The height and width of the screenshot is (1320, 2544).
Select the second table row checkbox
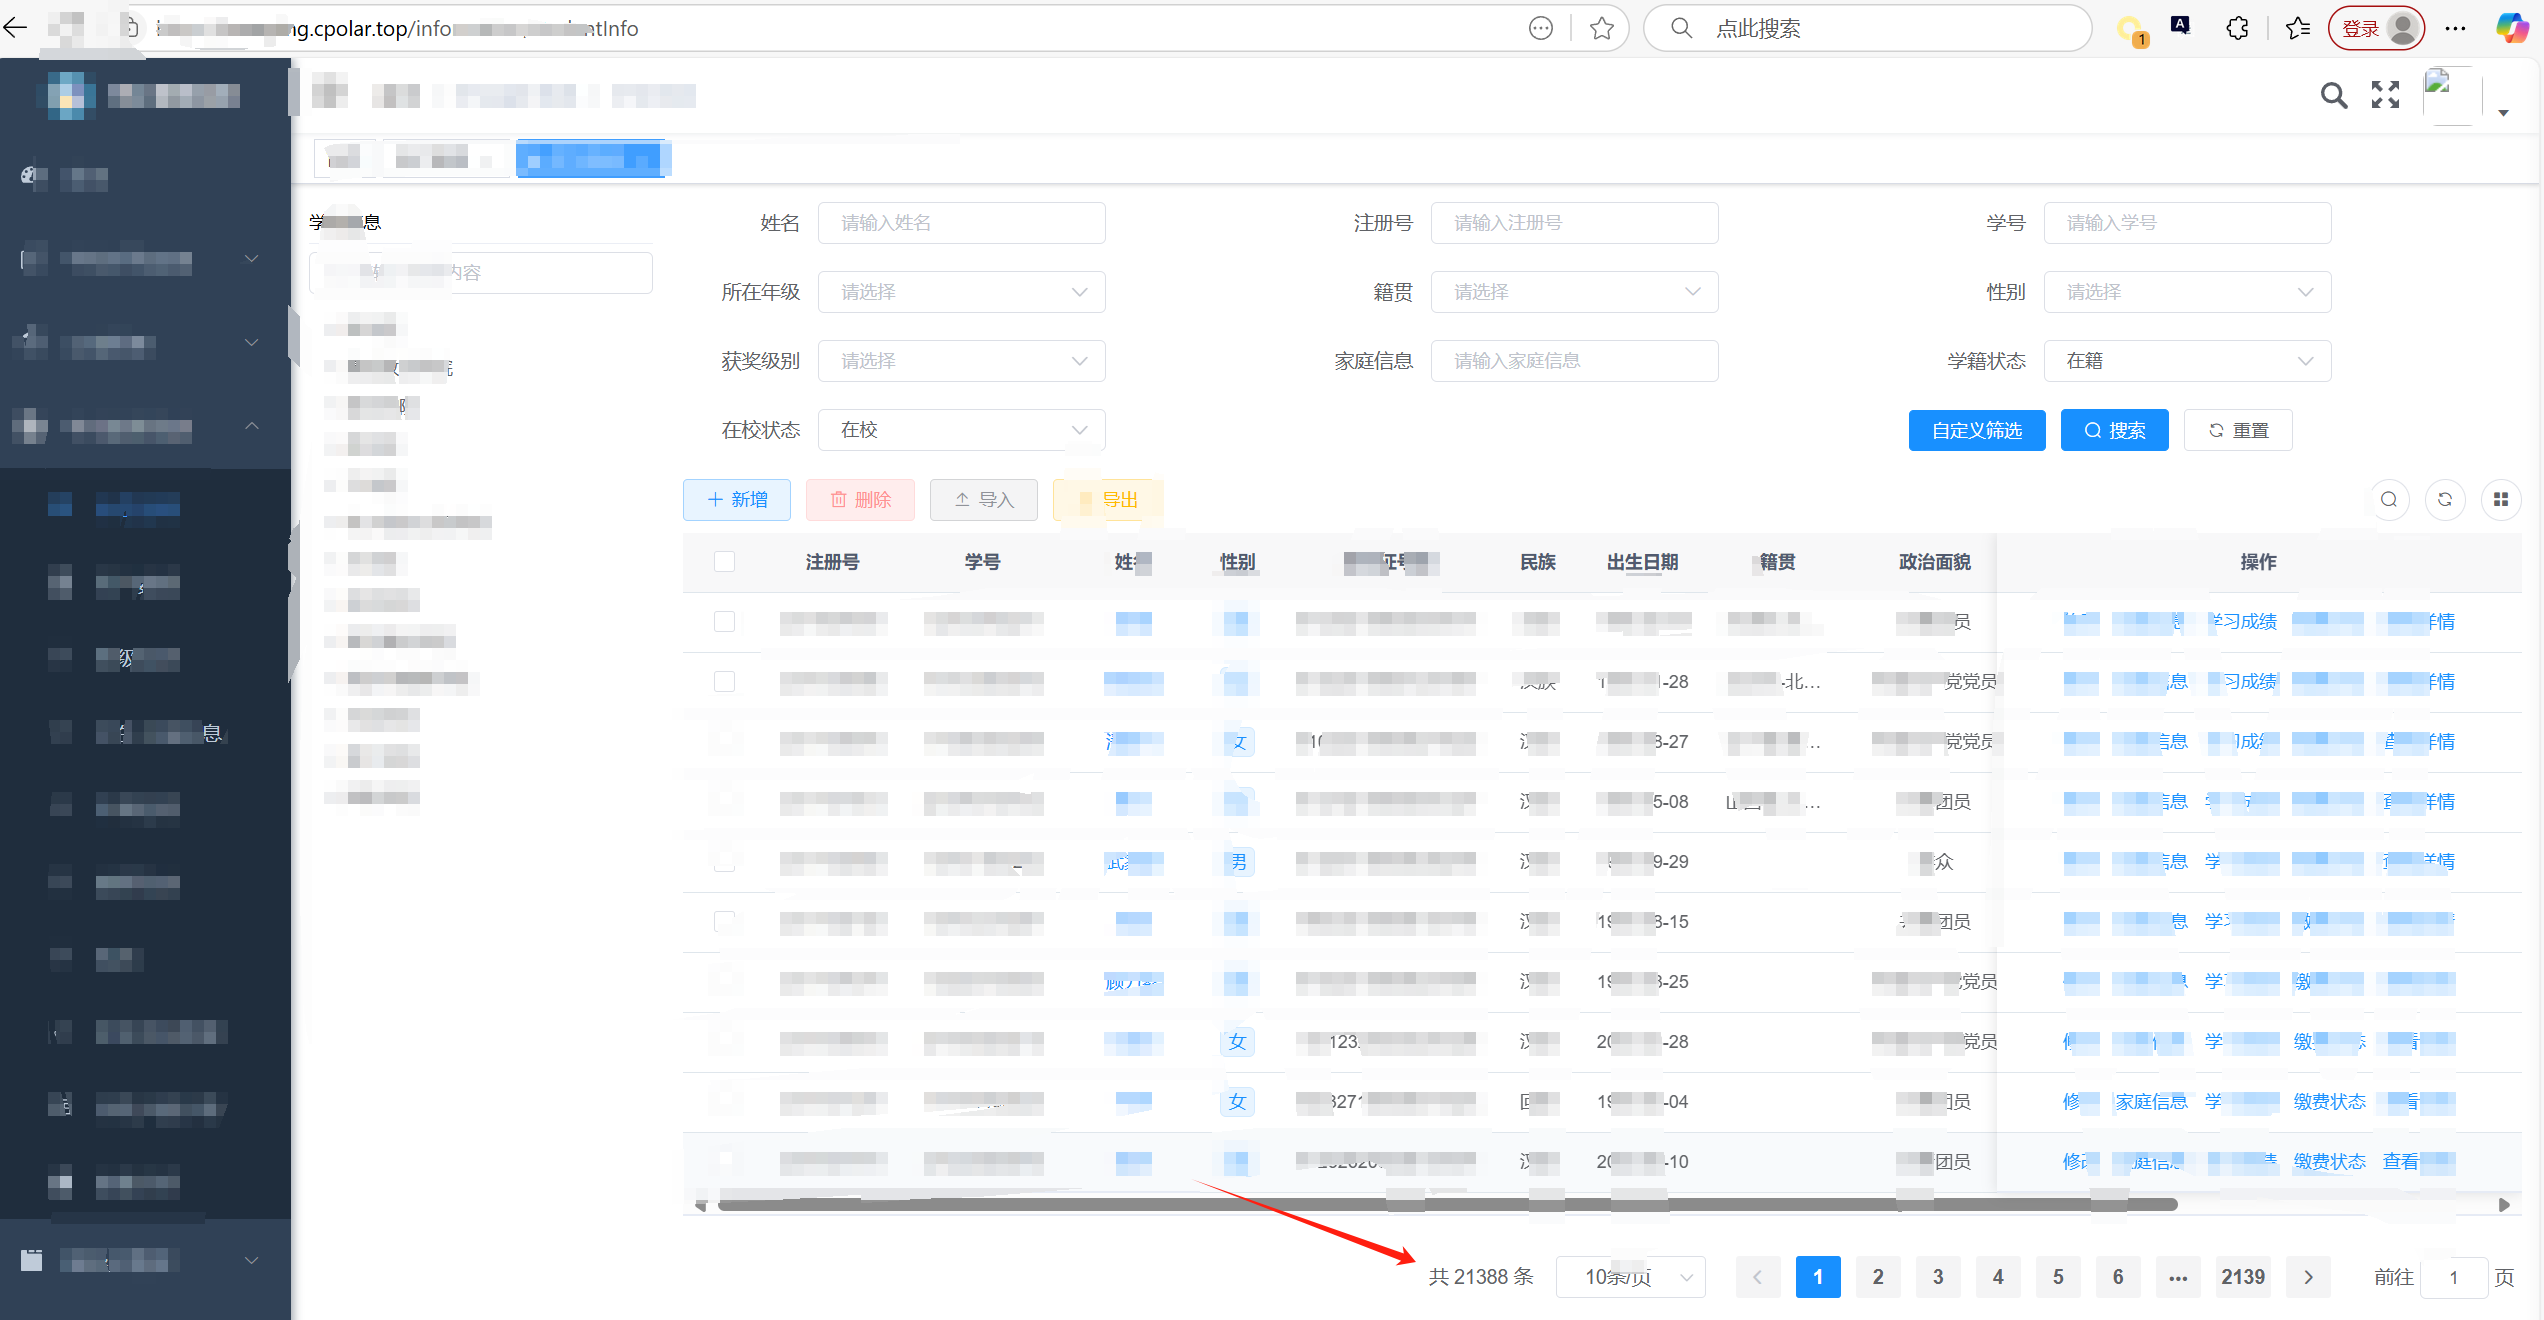tap(725, 681)
